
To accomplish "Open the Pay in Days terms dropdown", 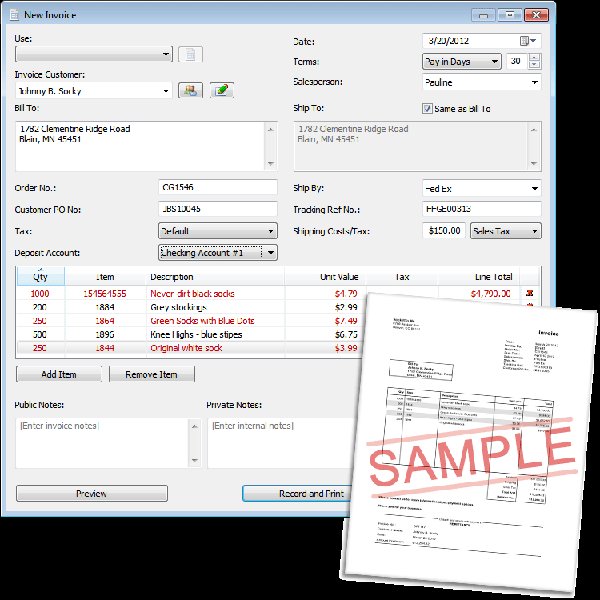I will click(x=462, y=62).
